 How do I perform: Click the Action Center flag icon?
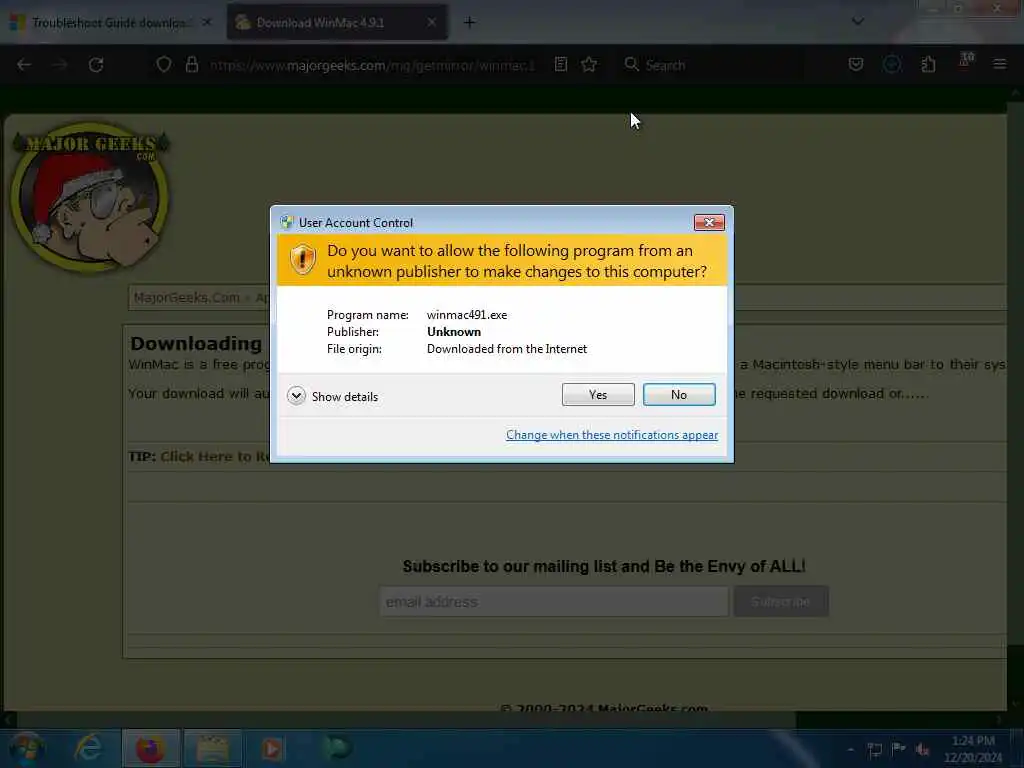coord(899,749)
